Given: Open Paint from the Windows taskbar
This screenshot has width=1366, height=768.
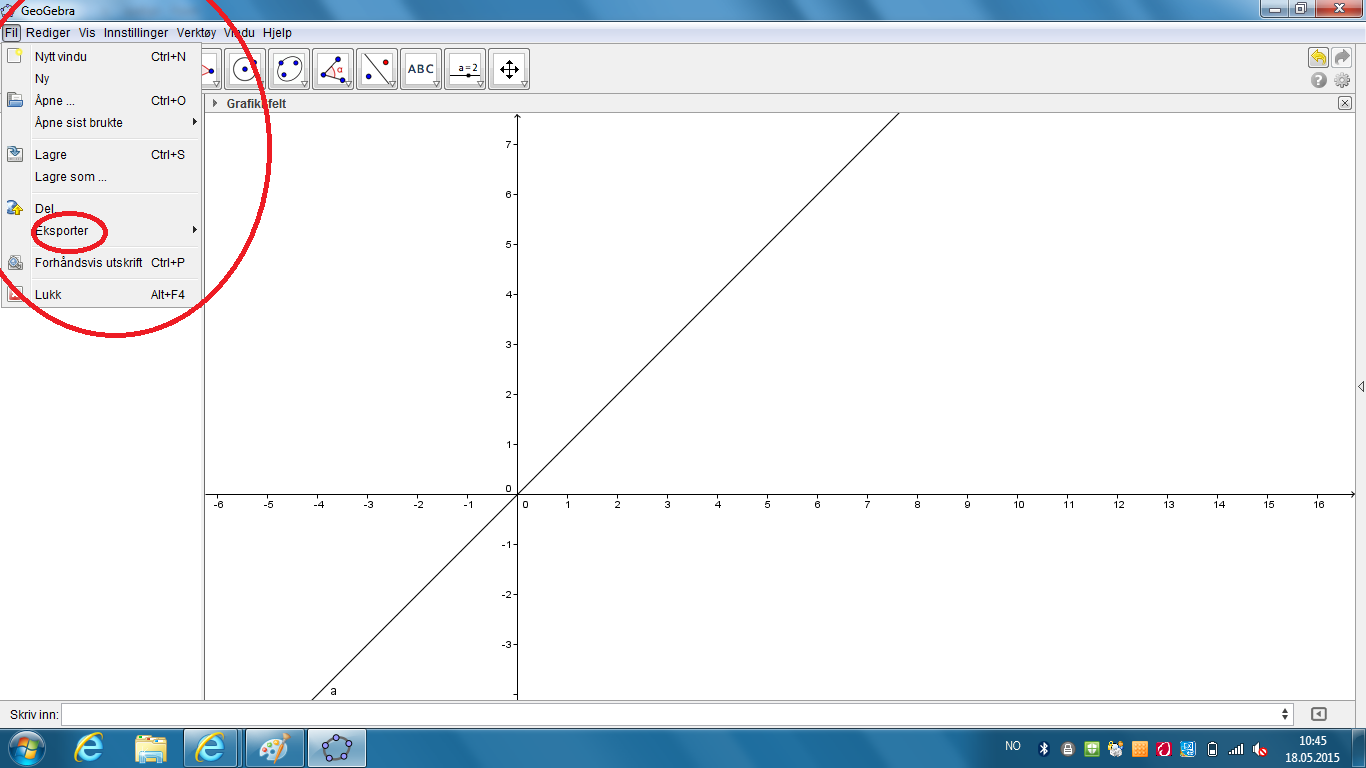Looking at the screenshot, I should (x=272, y=748).
